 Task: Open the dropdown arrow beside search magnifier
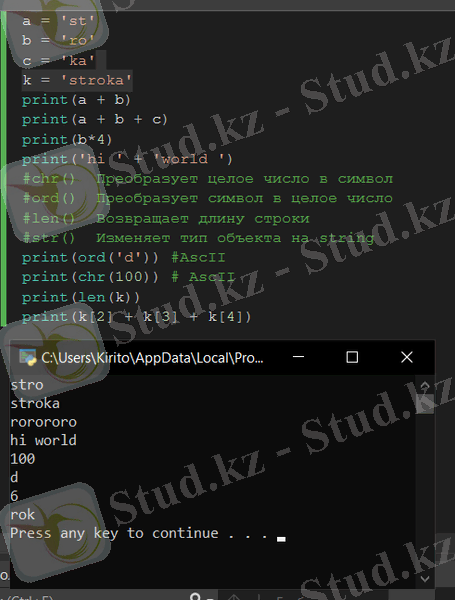click(210, 598)
